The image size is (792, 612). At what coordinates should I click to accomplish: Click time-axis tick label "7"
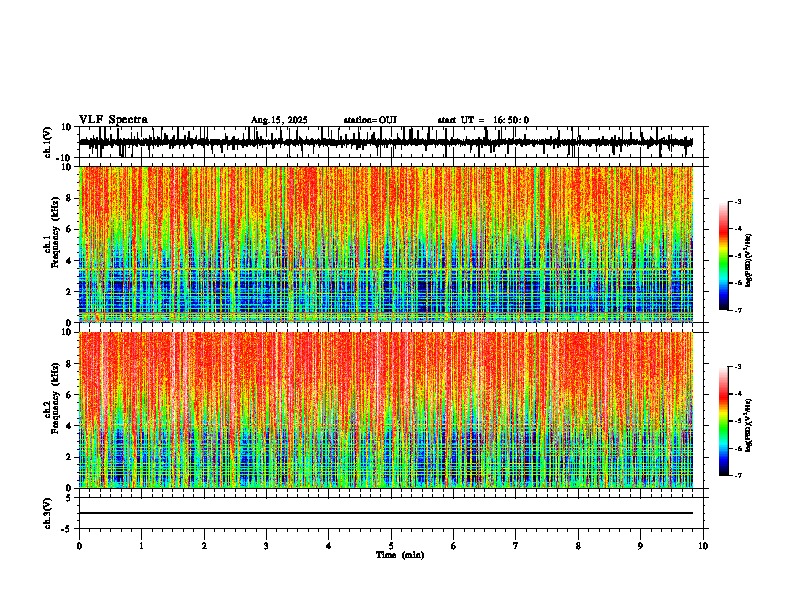(x=516, y=546)
